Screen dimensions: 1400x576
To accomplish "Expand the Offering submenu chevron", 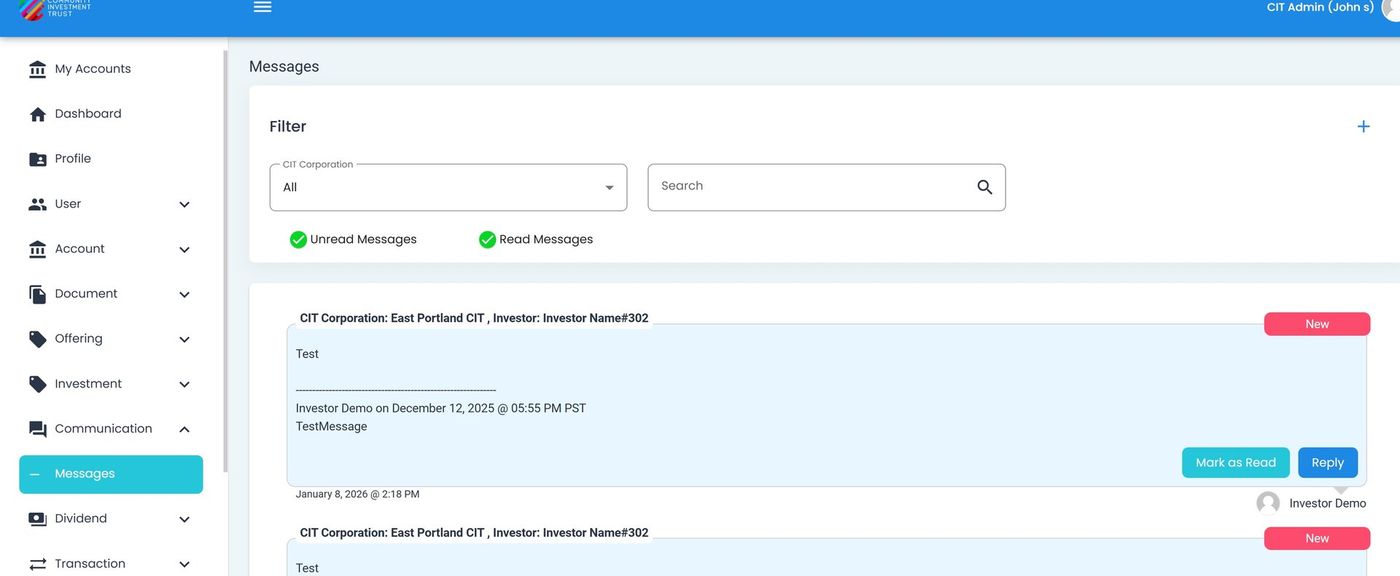I will click(184, 340).
